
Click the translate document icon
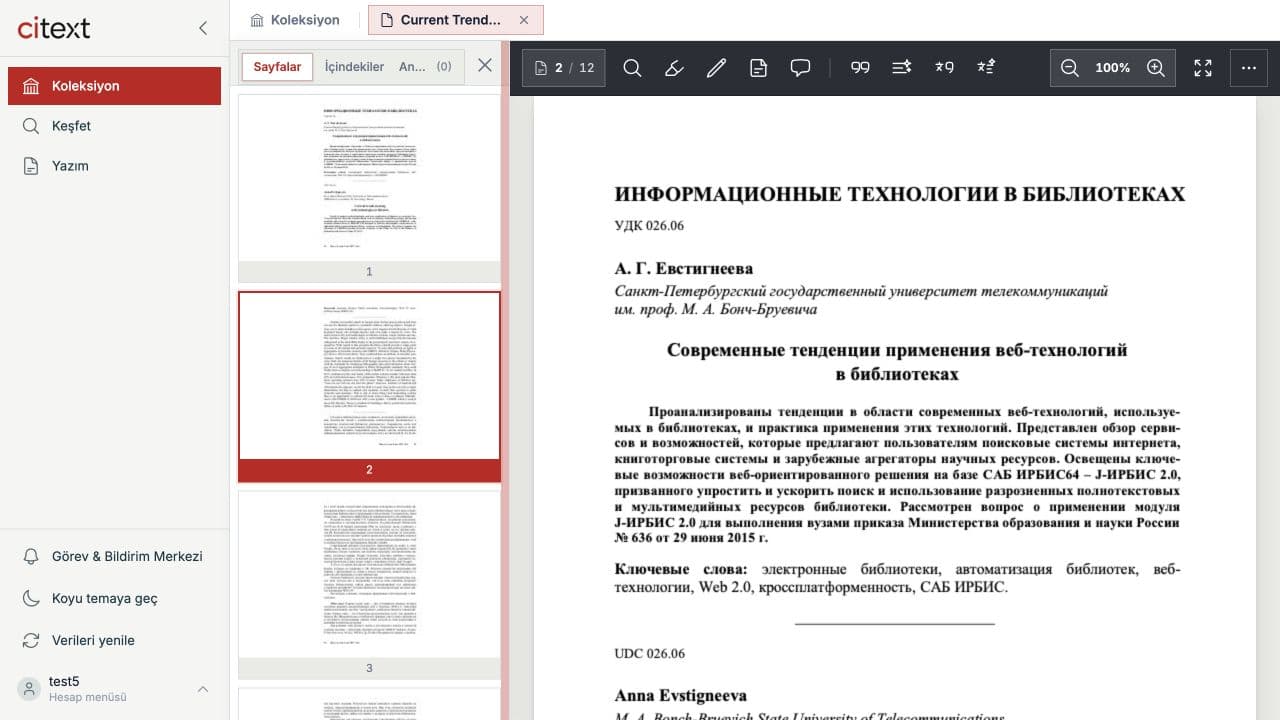(986, 68)
